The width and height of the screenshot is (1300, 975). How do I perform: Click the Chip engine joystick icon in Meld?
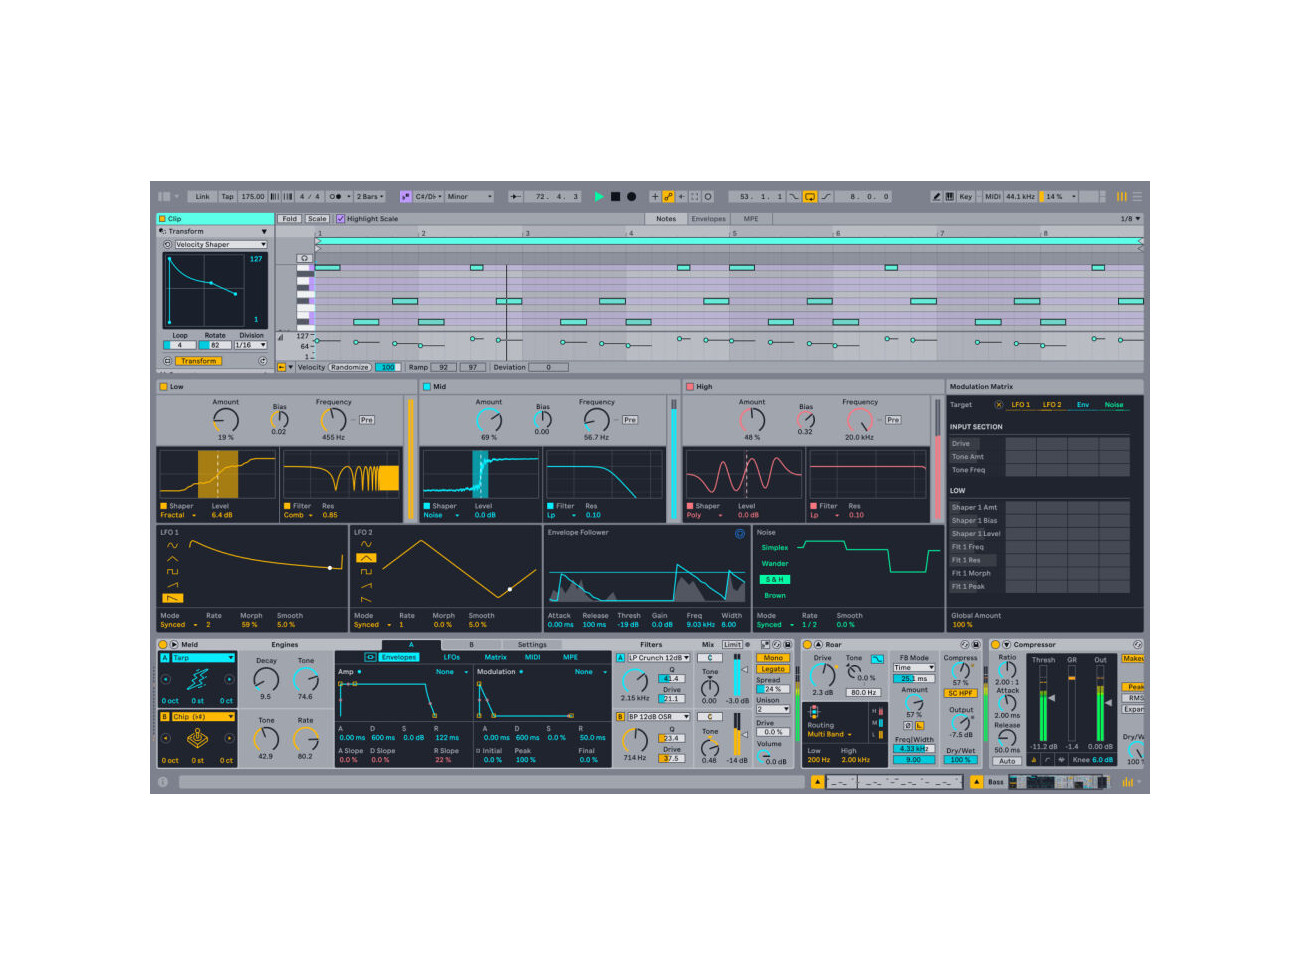(x=197, y=736)
